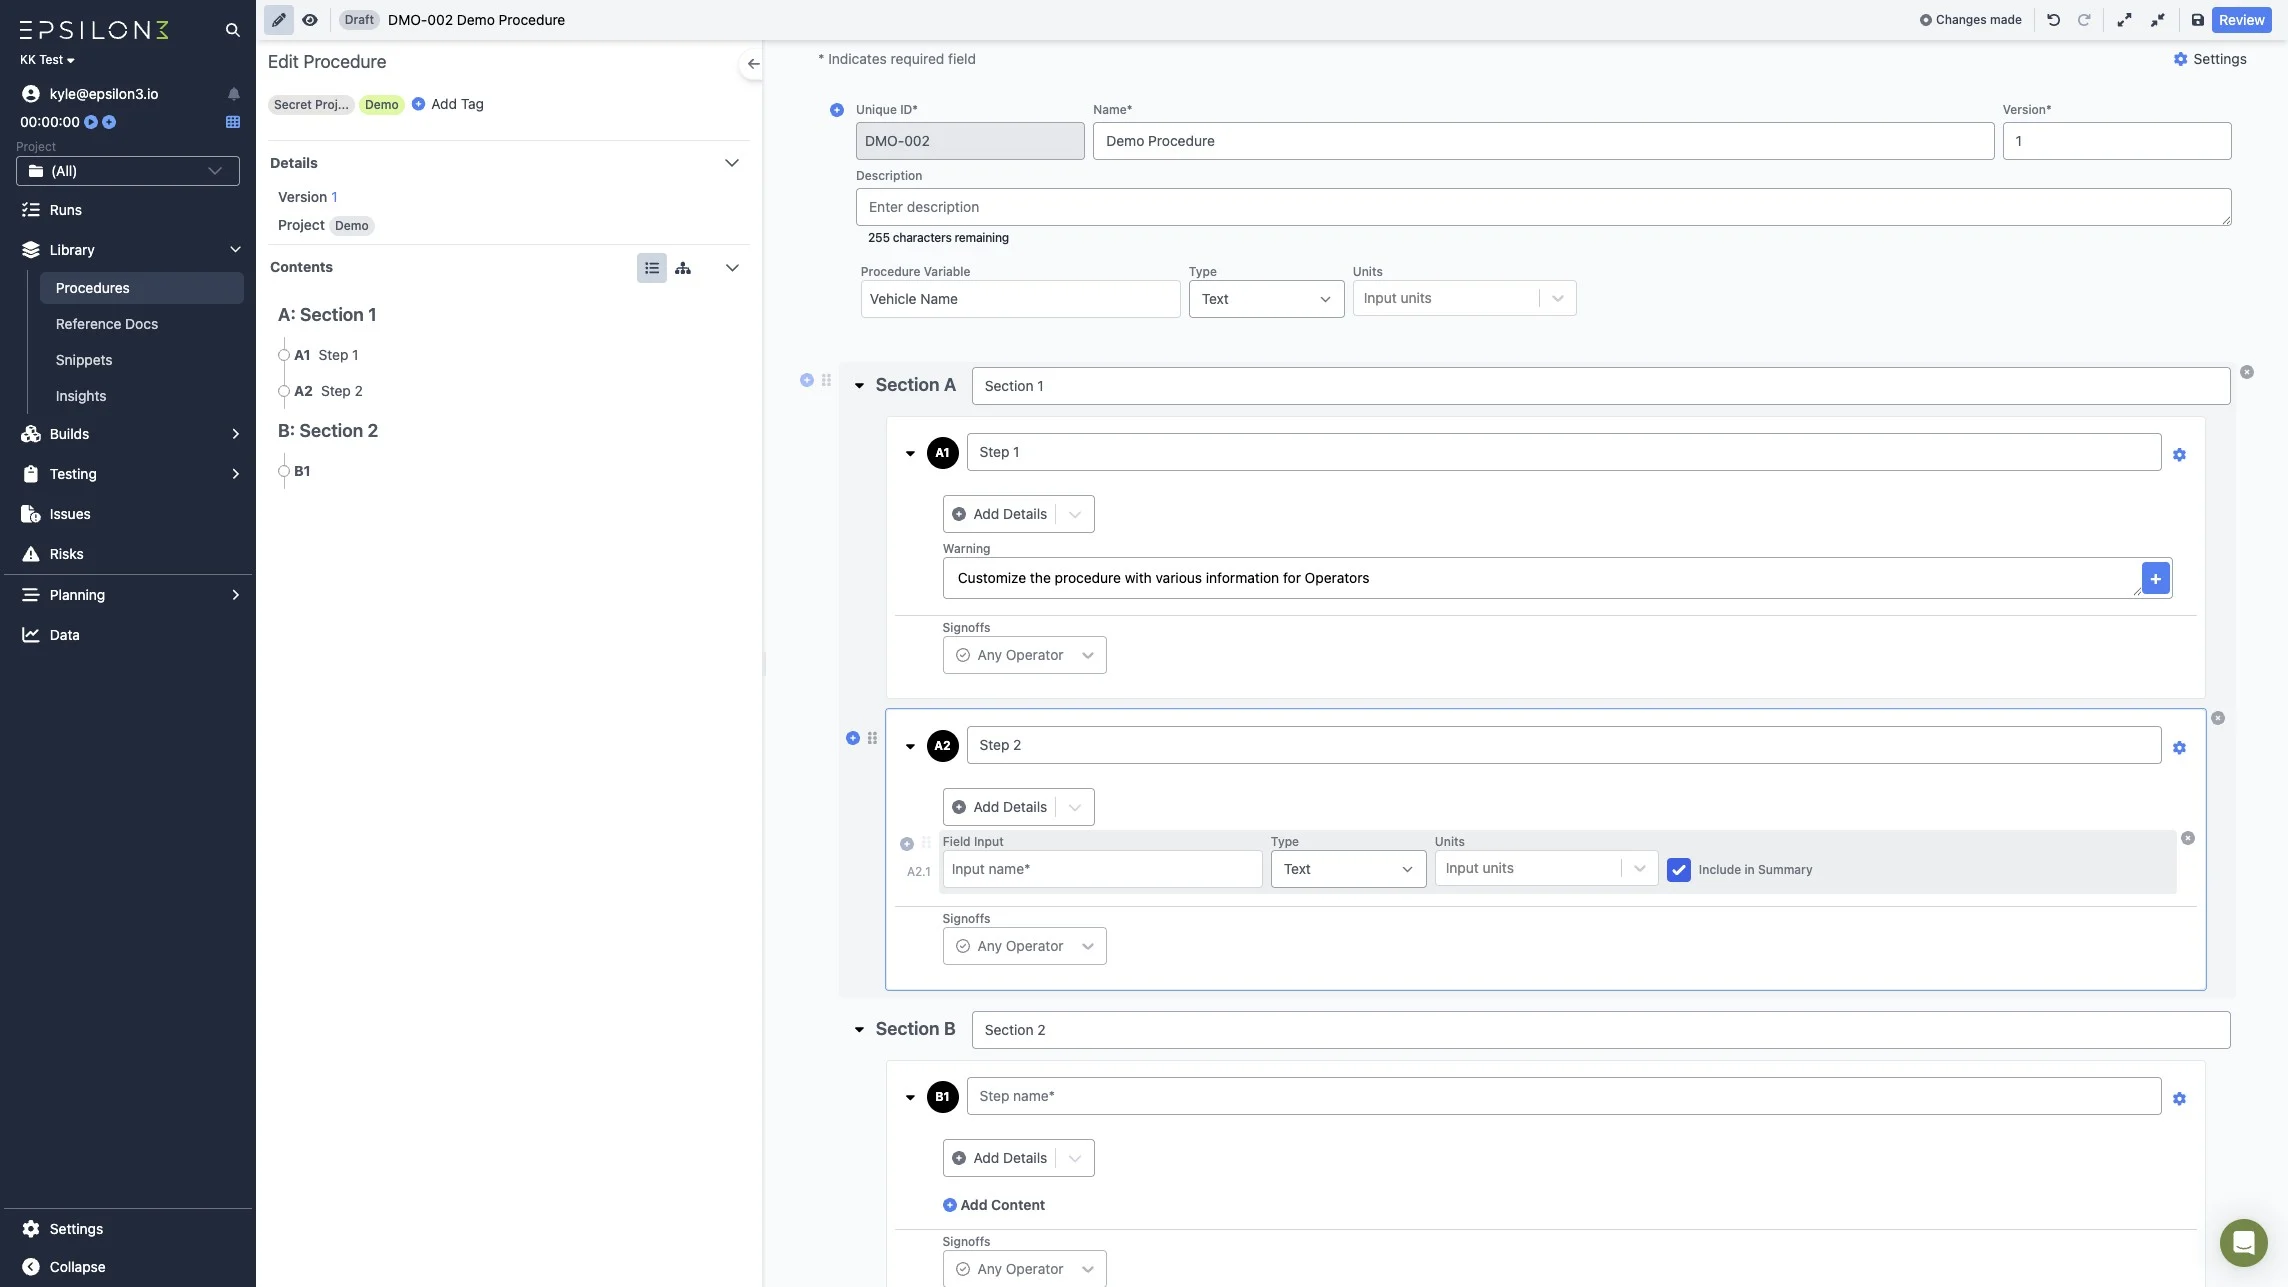Select tree diagram view of contents

point(683,268)
